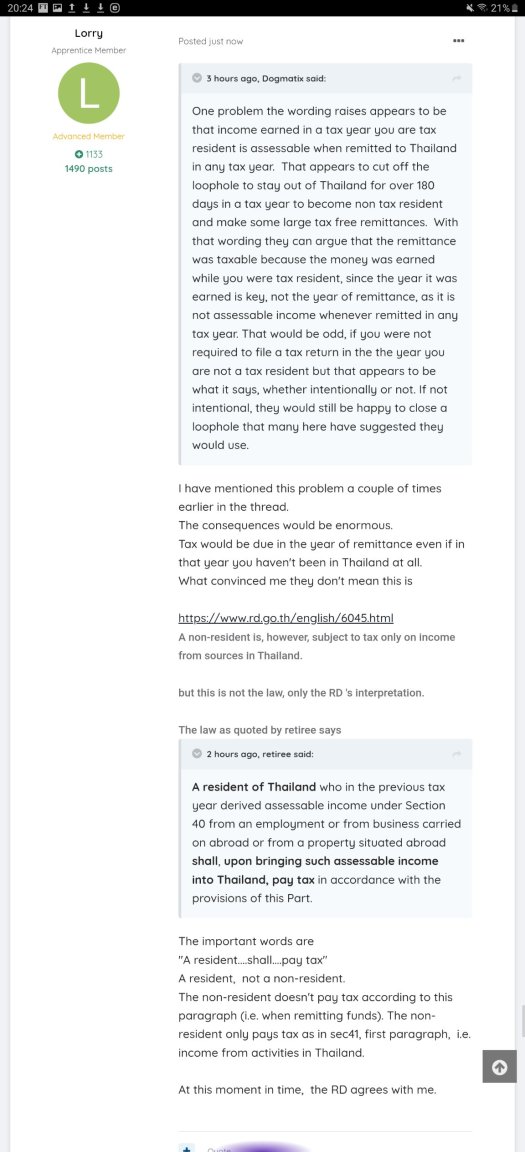This screenshot has width=525, height=1152.
Task: Tap the image notification icon in status bar
Action: [57, 7]
